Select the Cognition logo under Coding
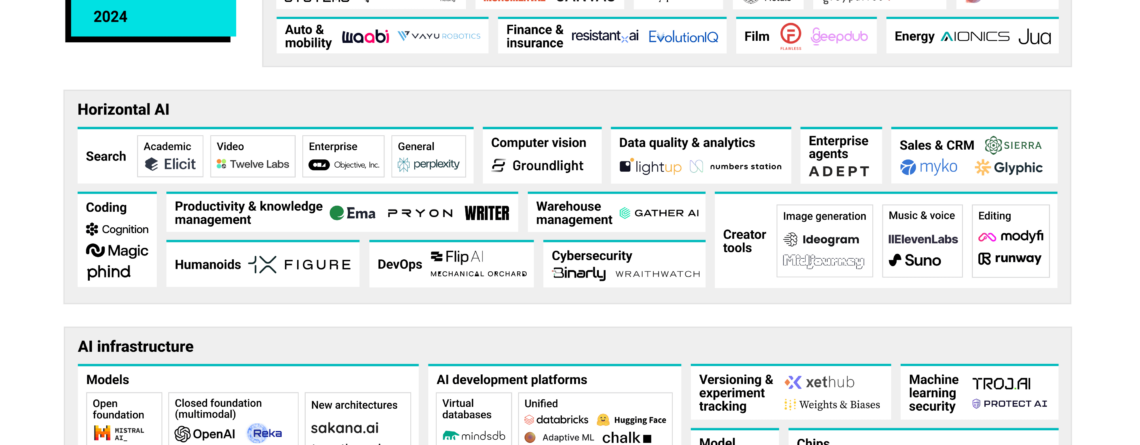Viewport: 1140px width, 445px height. [117, 229]
